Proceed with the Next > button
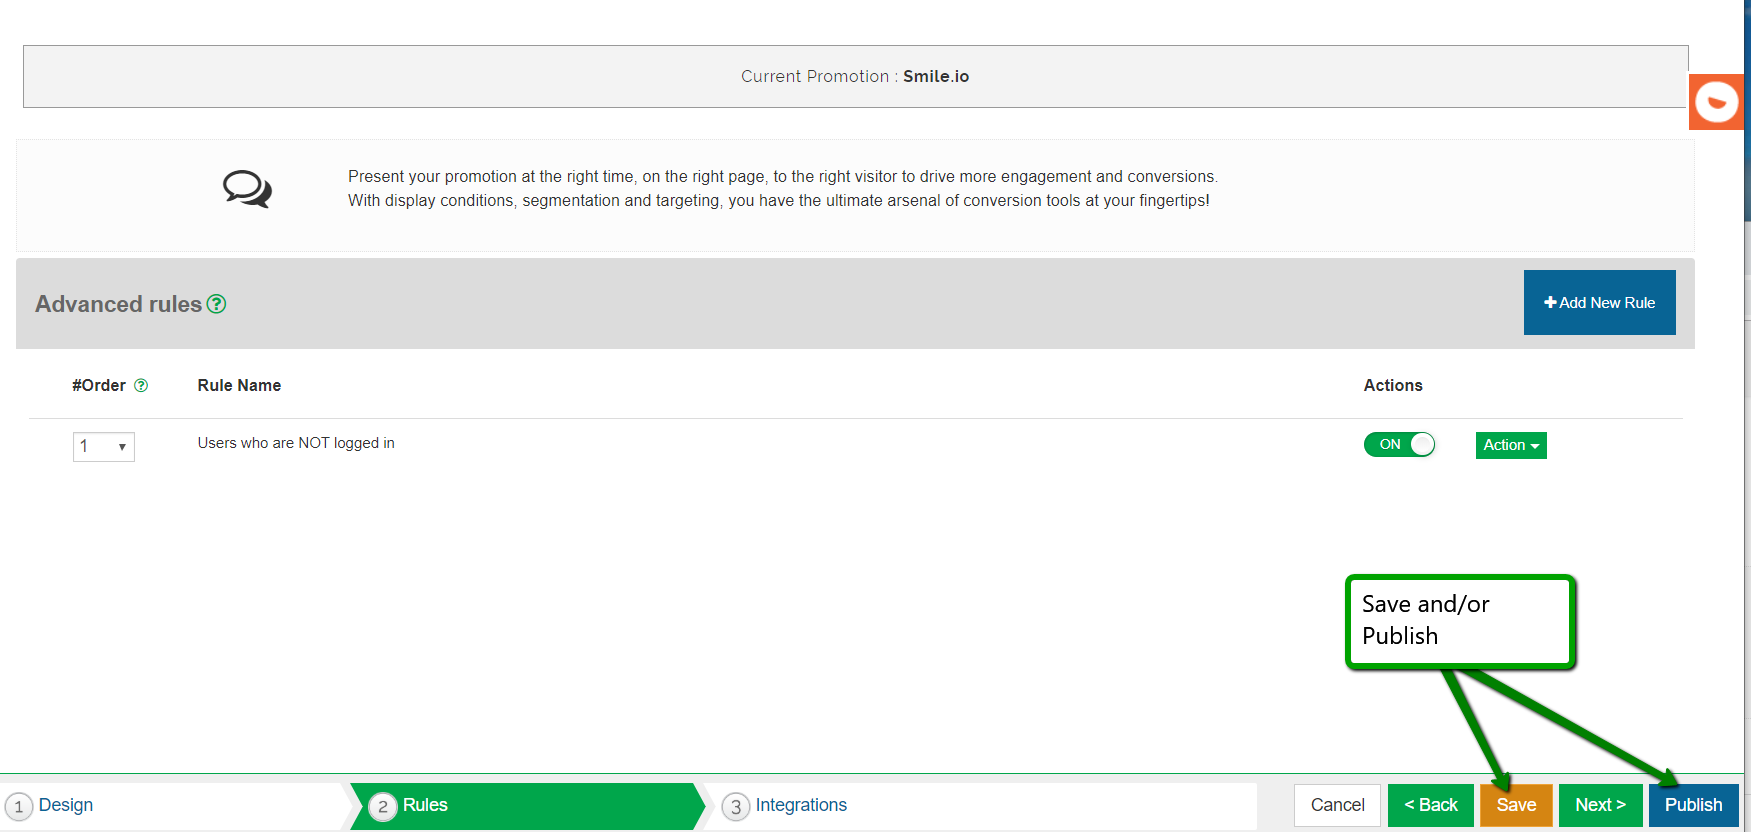Image resolution: width=1751 pixels, height=832 pixels. (1600, 806)
